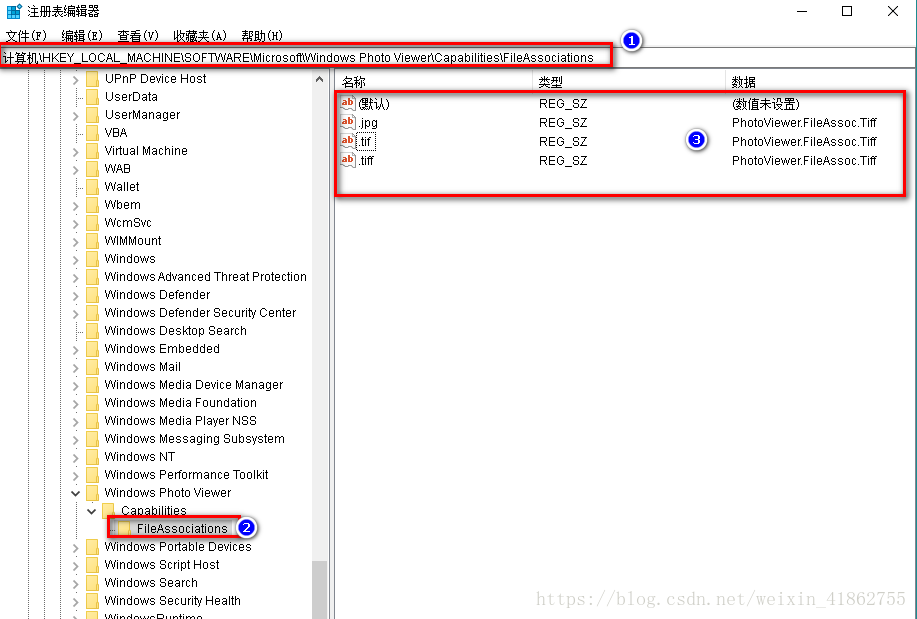Expand the Virtual Machine key

(75, 152)
